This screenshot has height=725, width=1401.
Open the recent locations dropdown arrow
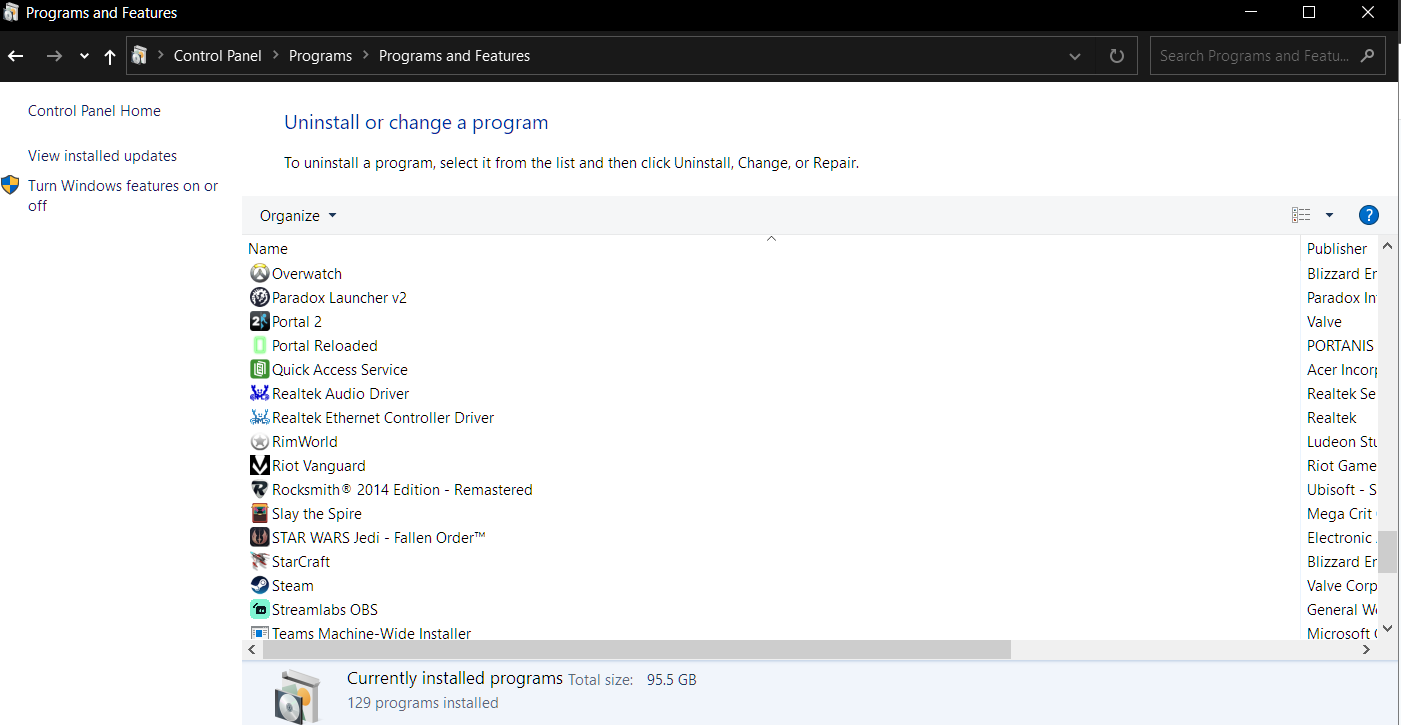coord(84,56)
